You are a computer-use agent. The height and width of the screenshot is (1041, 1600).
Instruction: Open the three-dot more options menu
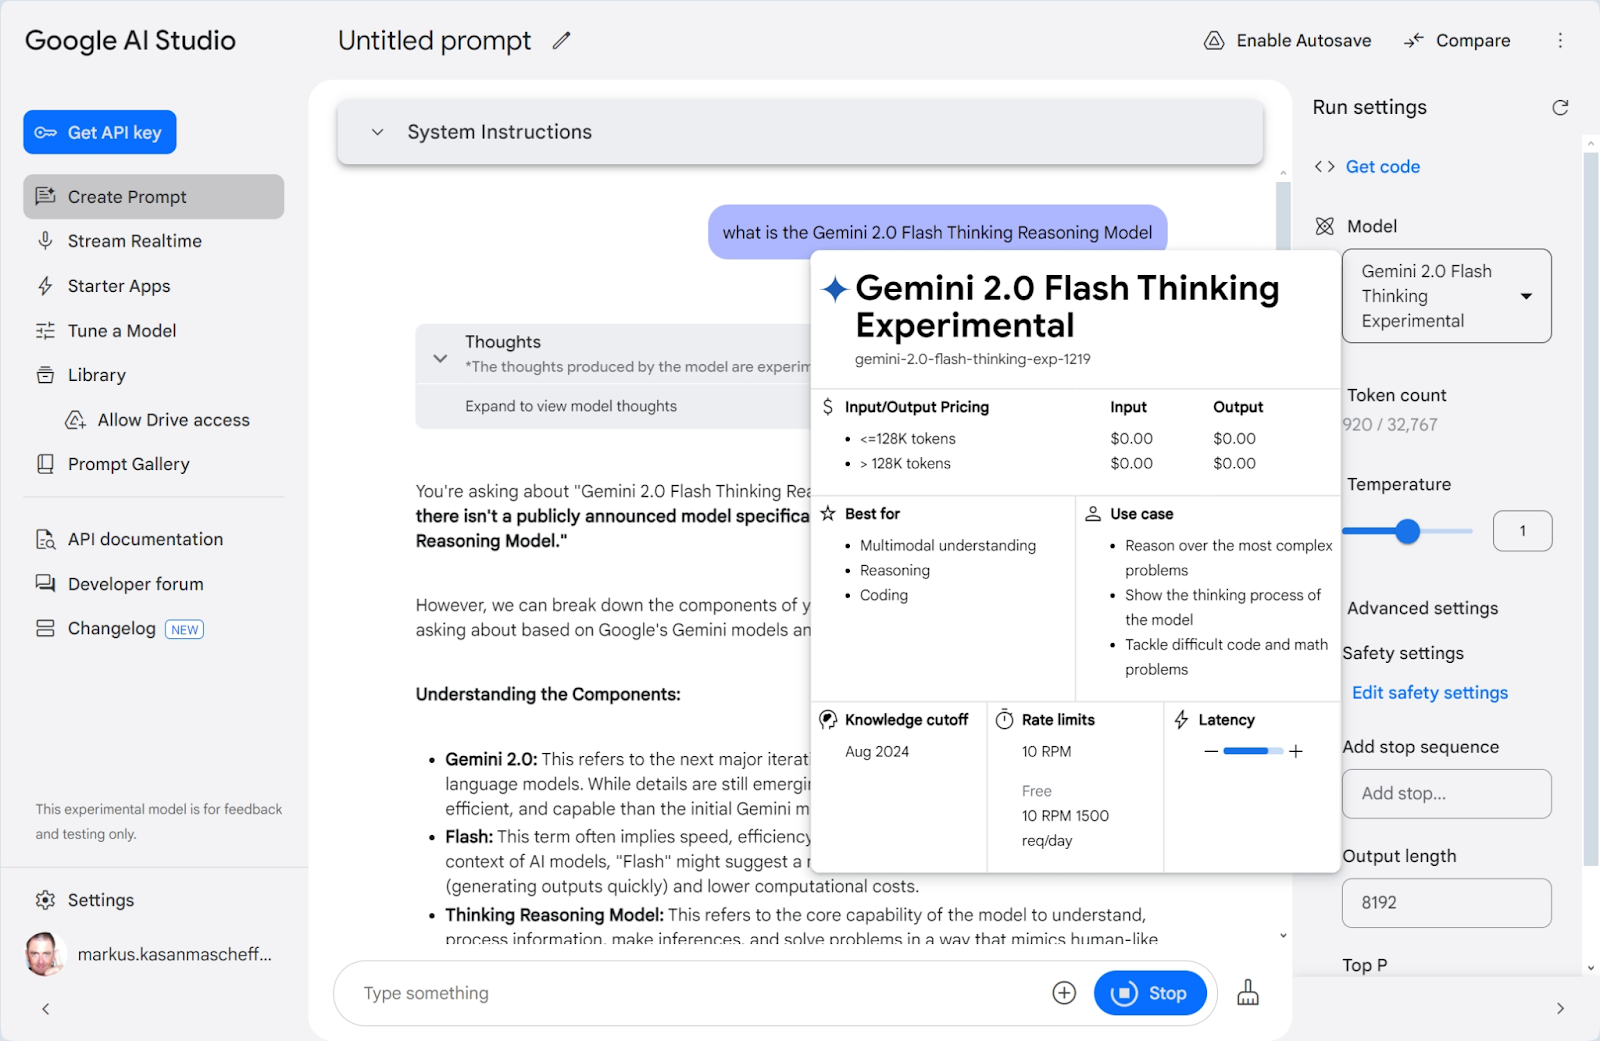click(x=1560, y=40)
